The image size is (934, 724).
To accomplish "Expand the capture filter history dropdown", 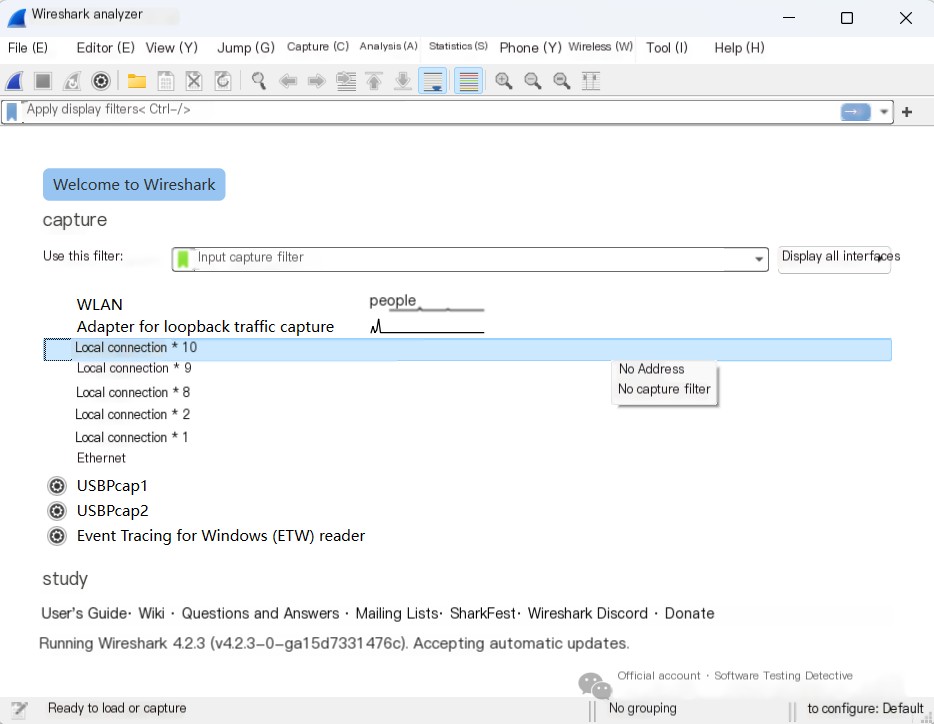I will tap(759, 259).
